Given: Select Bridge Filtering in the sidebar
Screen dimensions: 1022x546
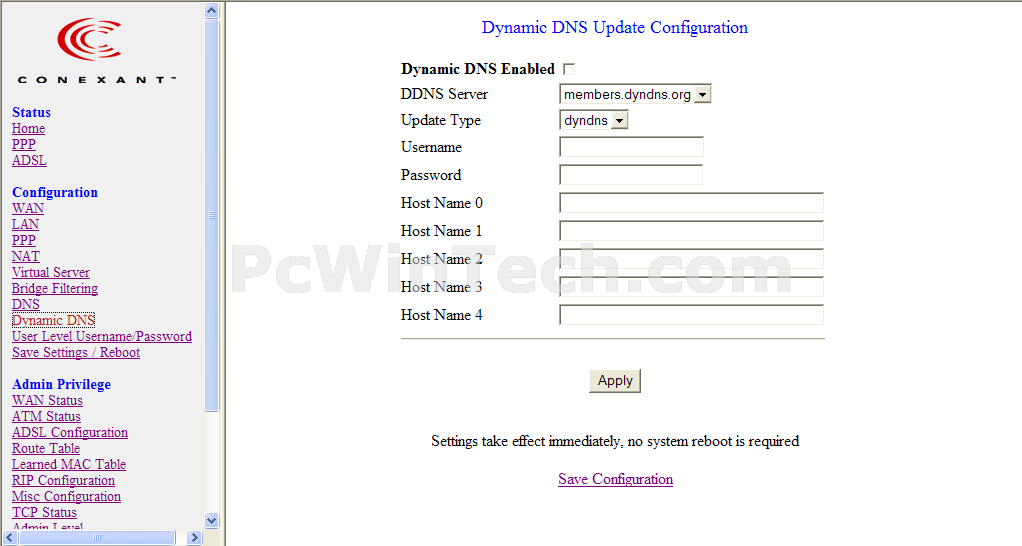Looking at the screenshot, I should [x=55, y=289].
